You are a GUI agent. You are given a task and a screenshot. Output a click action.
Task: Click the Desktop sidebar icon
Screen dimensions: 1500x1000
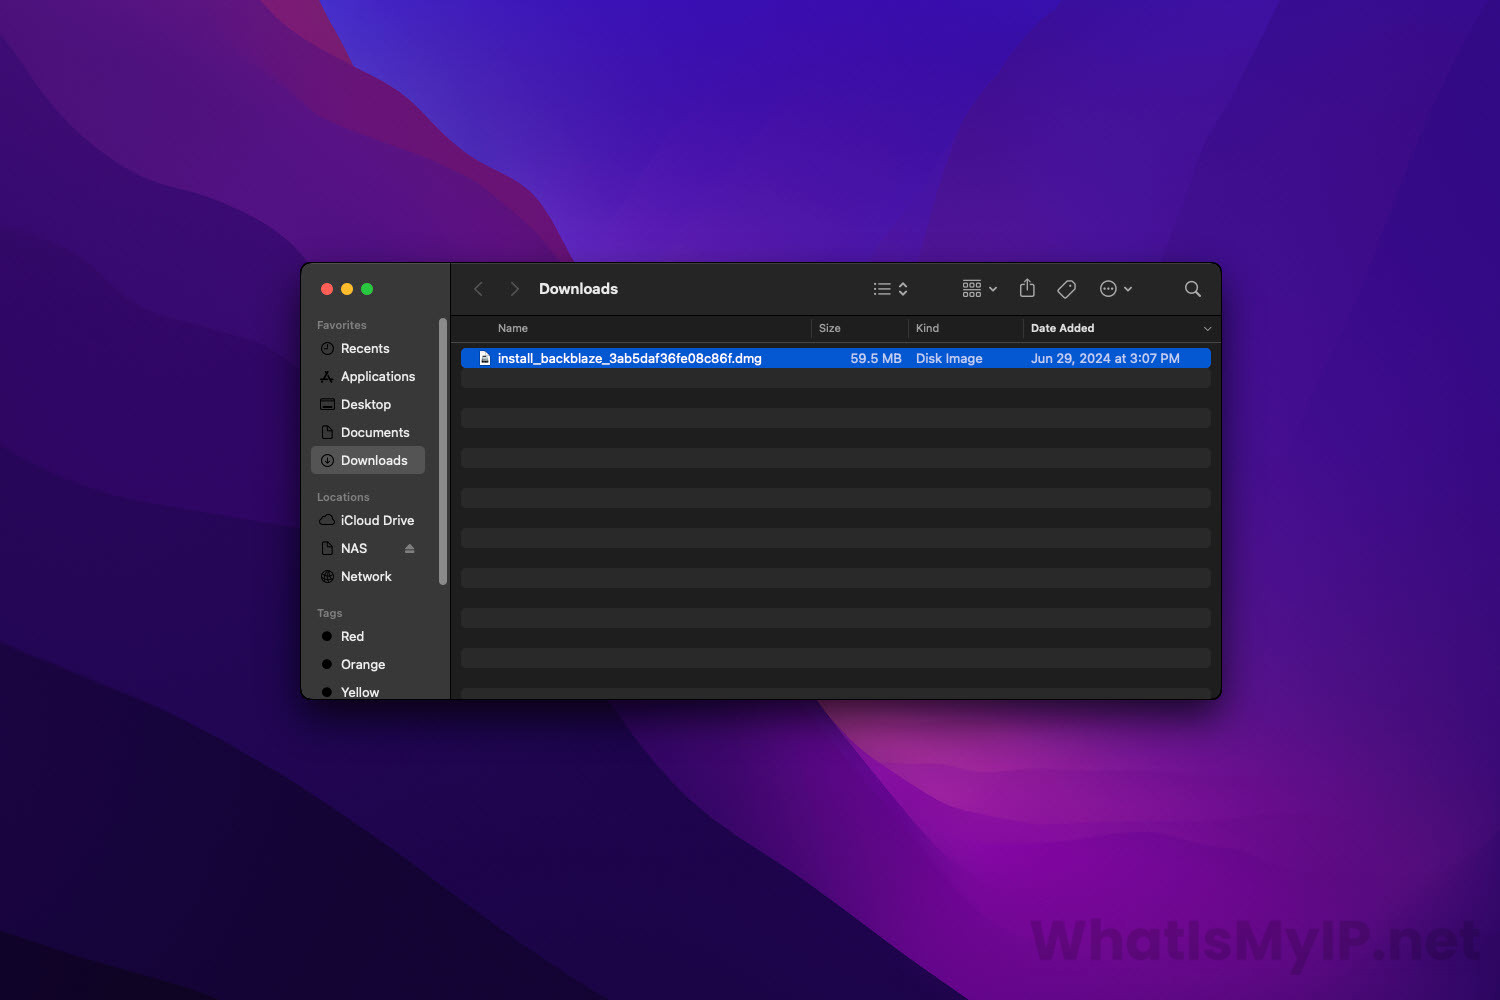327,404
